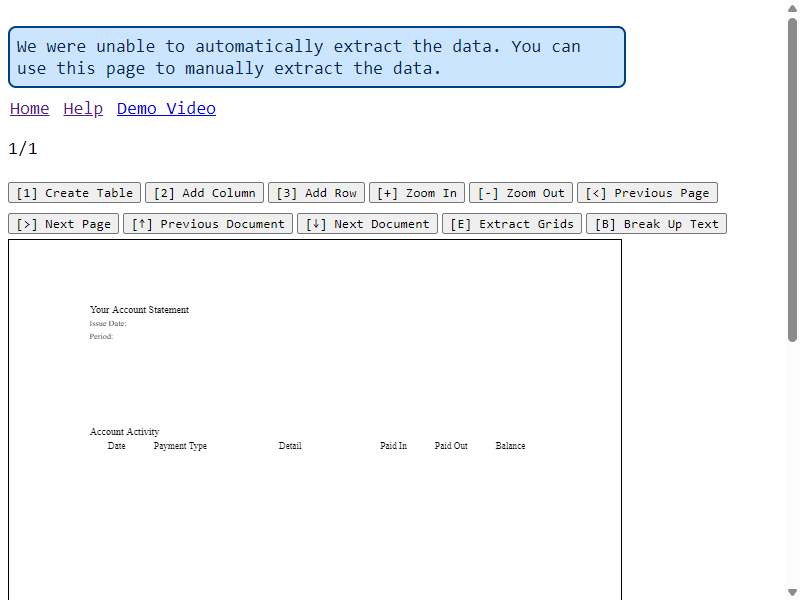Run Extract Grids on the page
Viewport: 800px width, 600px height.
click(x=512, y=224)
